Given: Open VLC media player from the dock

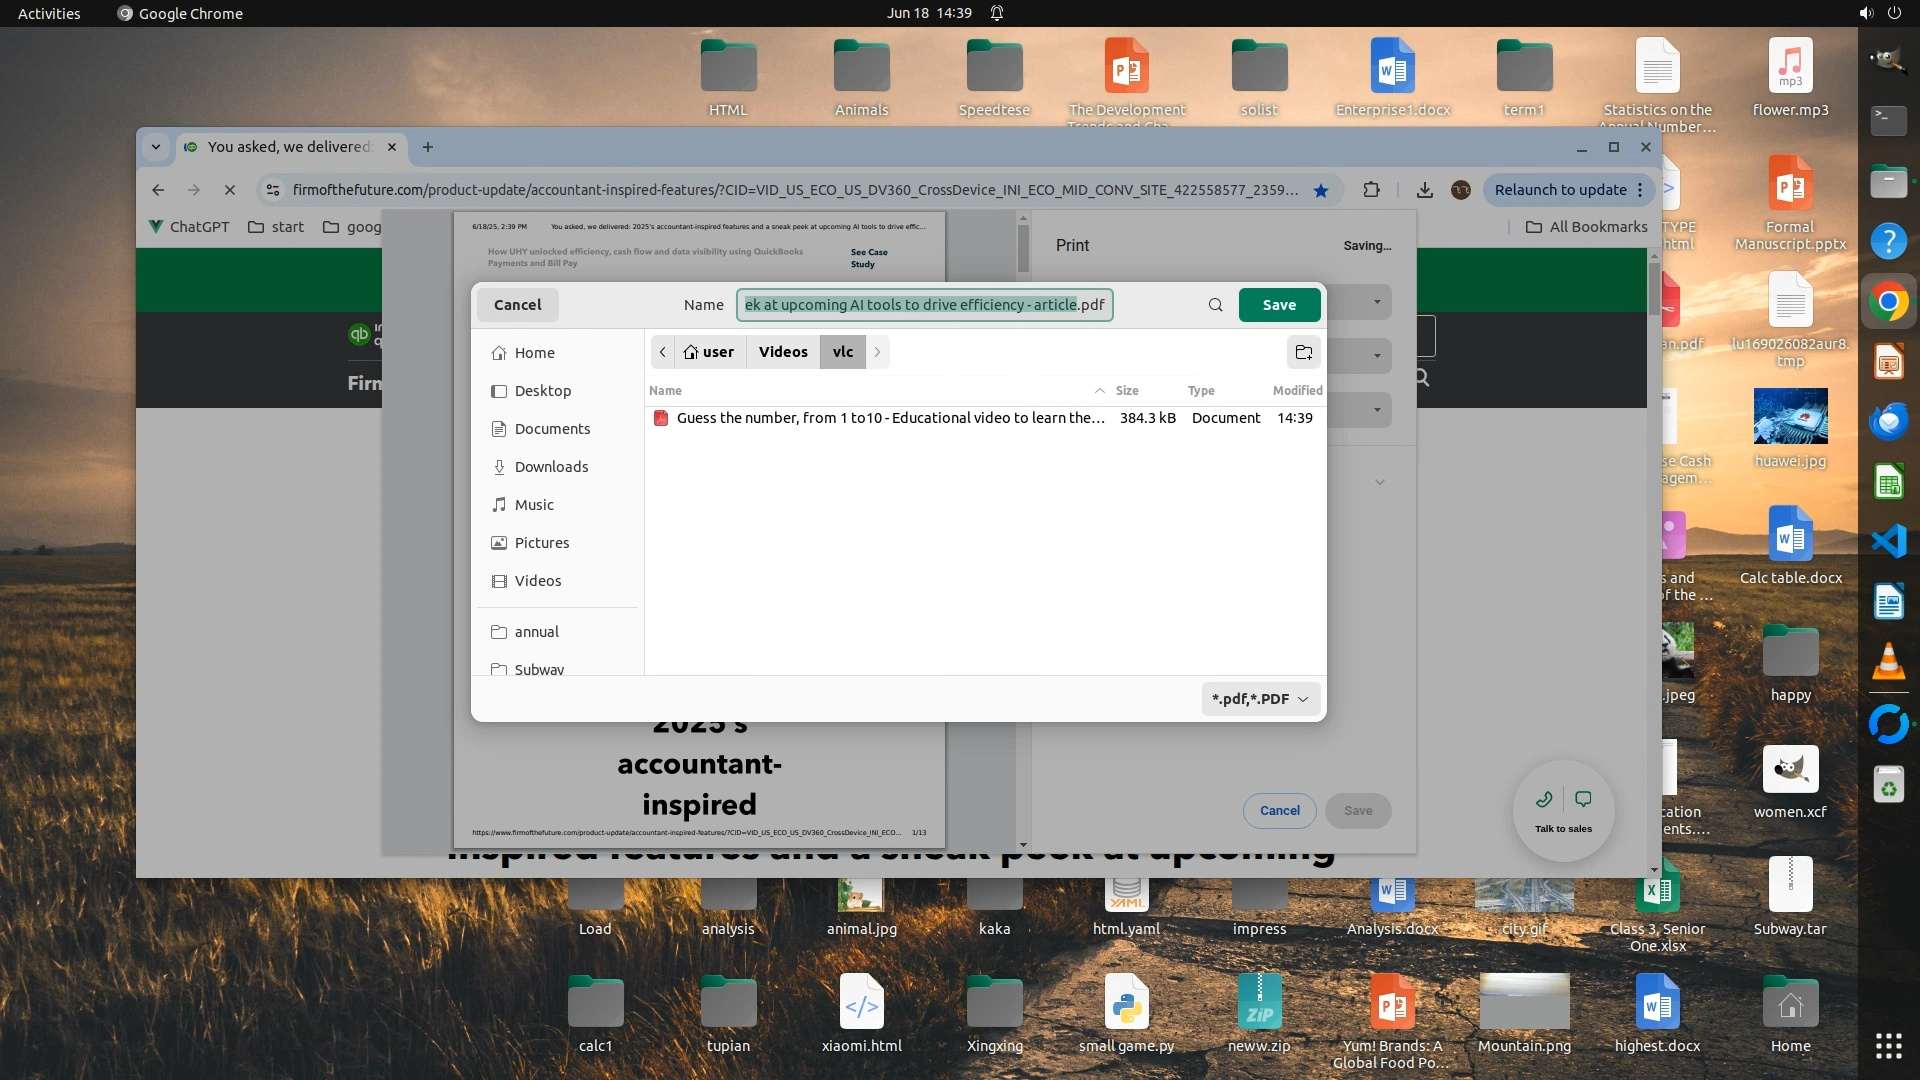Looking at the screenshot, I should [x=1888, y=662].
